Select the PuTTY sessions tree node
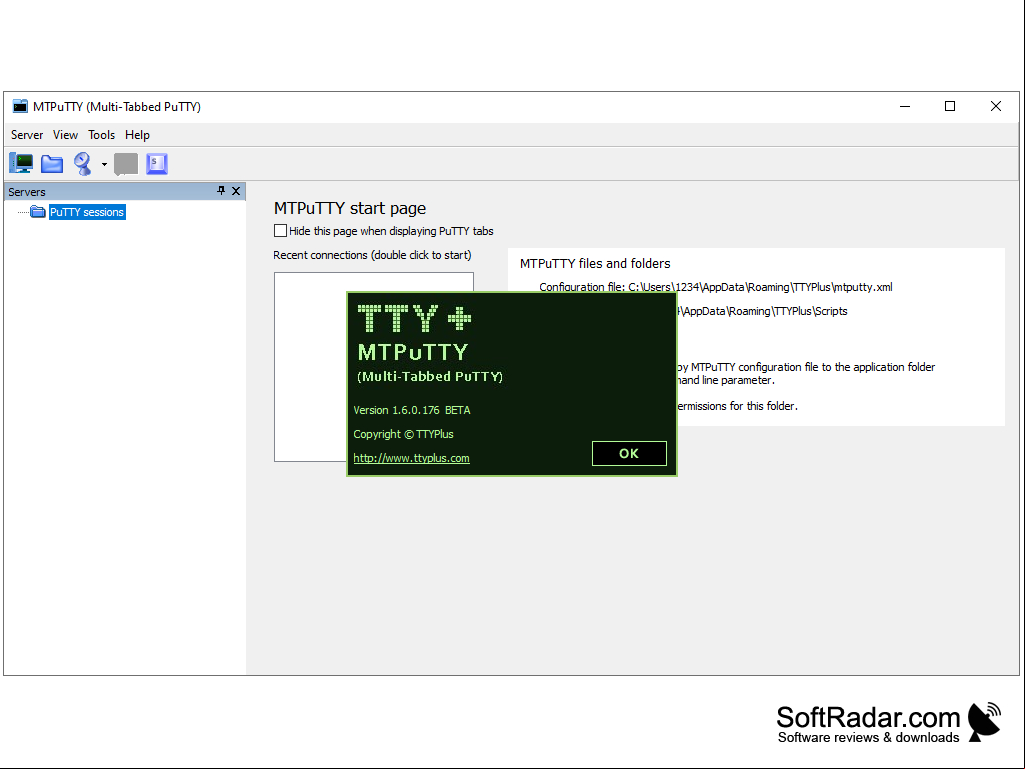This screenshot has width=1025, height=769. [86, 212]
